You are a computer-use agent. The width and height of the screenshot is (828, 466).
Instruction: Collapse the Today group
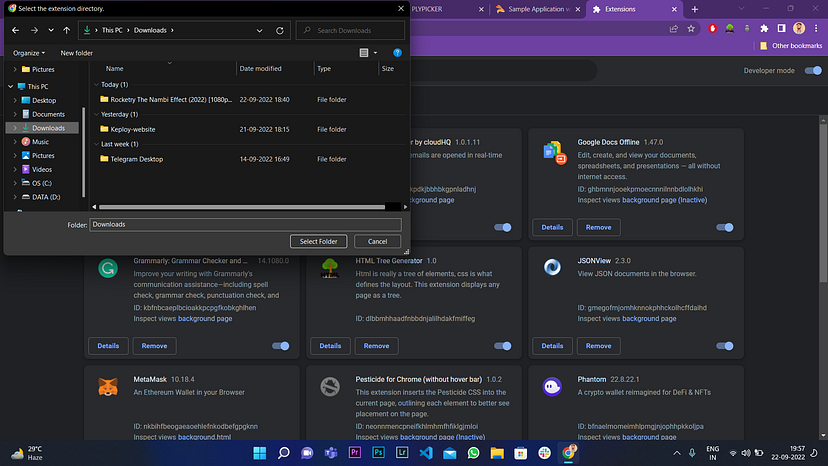(x=96, y=85)
